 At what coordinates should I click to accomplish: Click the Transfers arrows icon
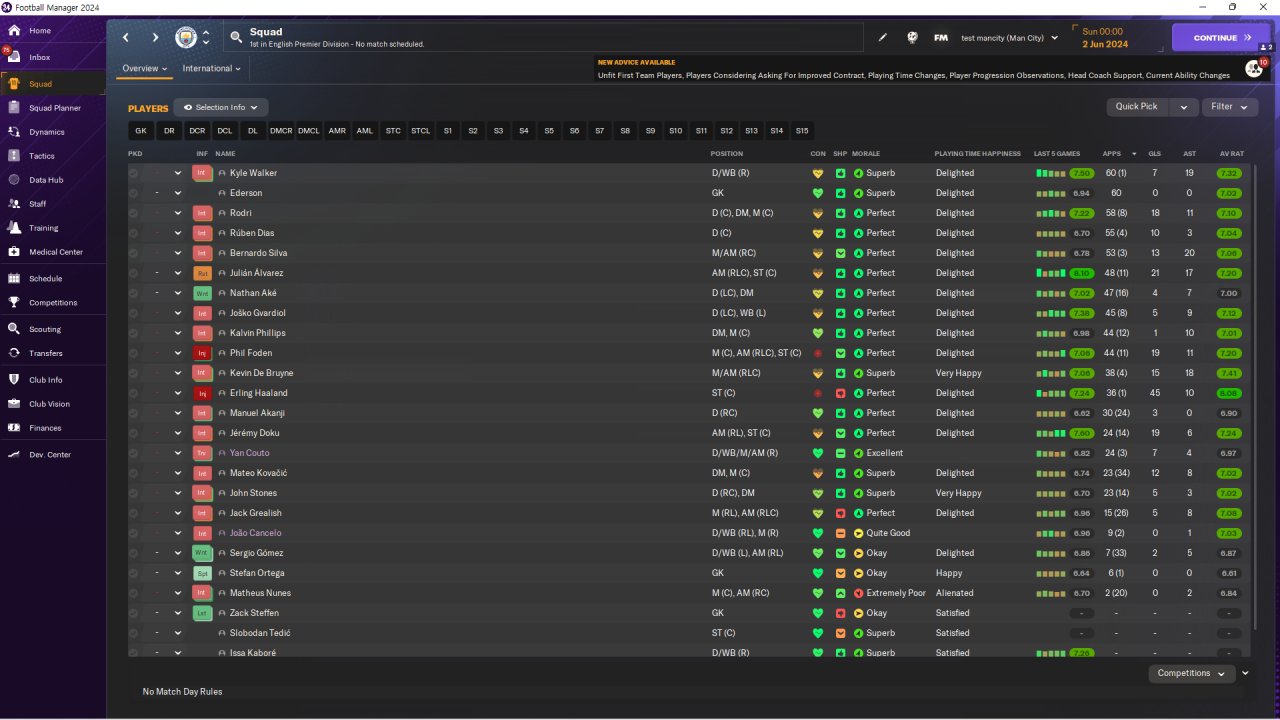click(x=14, y=353)
